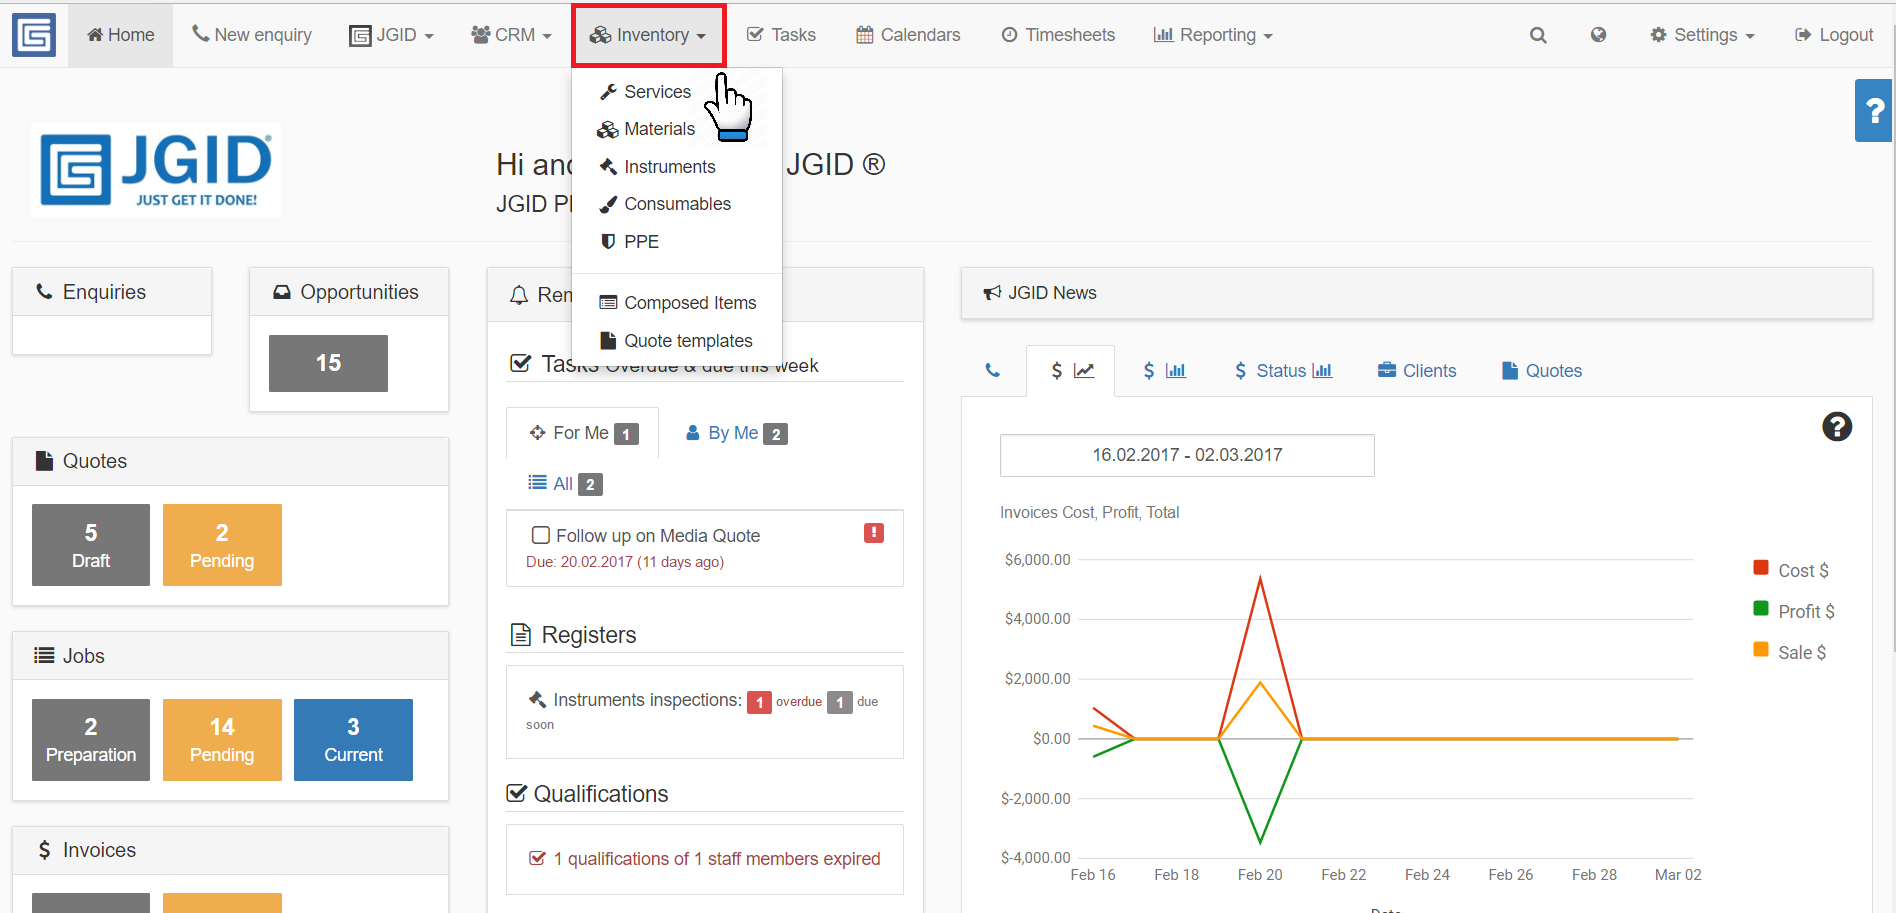Screen dimensions: 1896x913
Task: Expand the JGID dropdown menu
Action: [x=391, y=35]
